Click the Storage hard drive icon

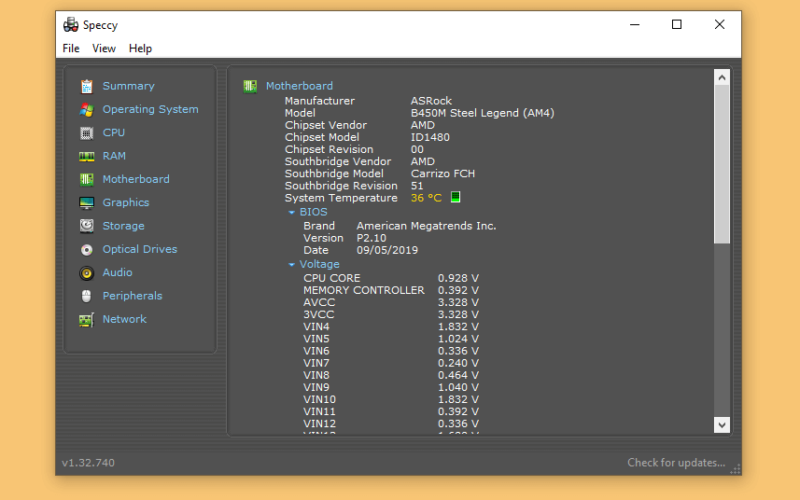[87, 226]
